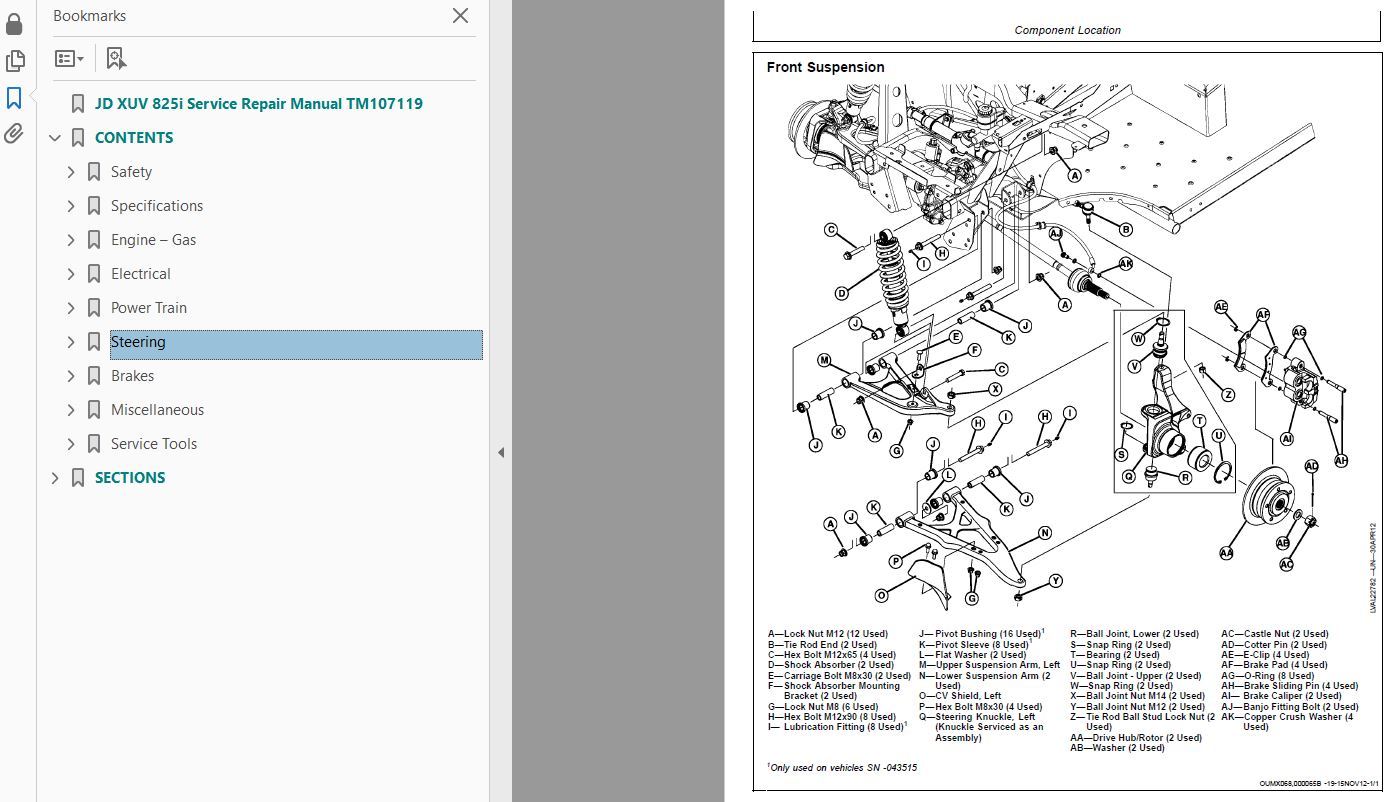
Task: Click the footnote Only used on vehicles SN -043515
Action: 842,767
